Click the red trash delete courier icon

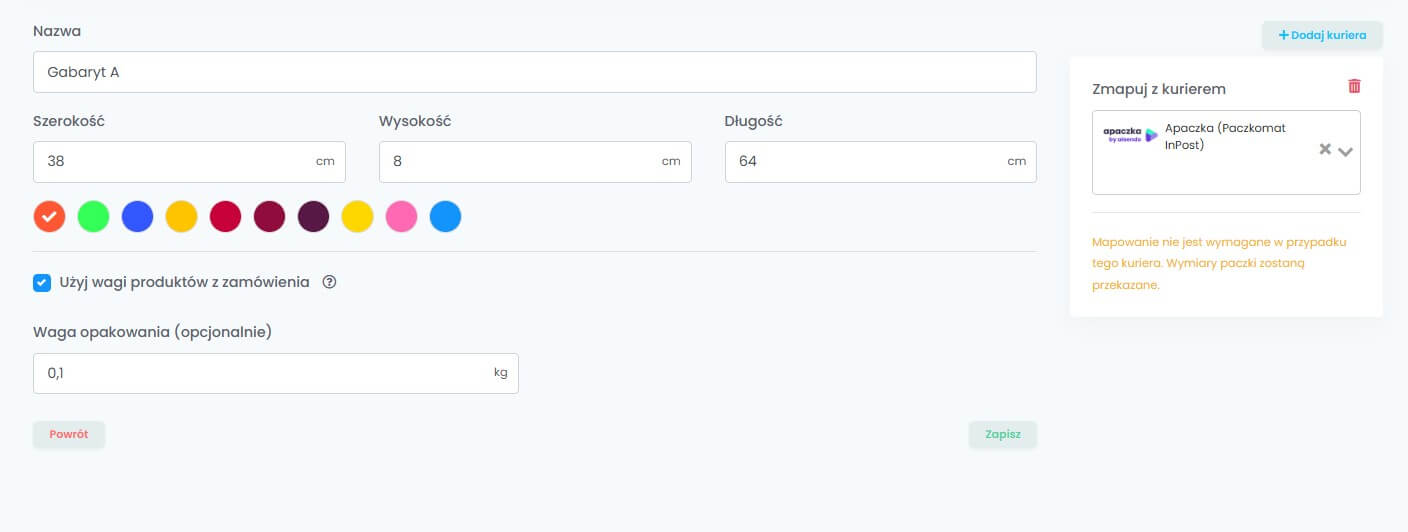[1354, 86]
